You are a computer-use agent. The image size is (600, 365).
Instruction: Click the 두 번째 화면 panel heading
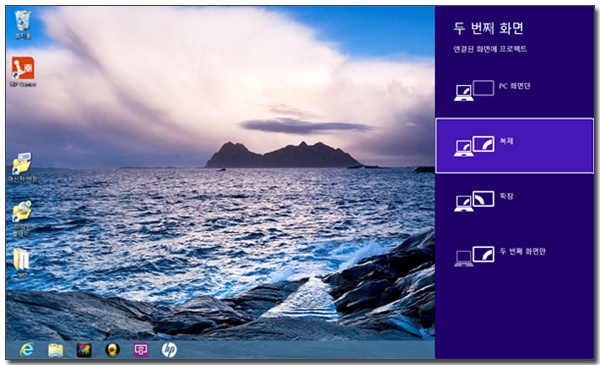click(x=488, y=28)
